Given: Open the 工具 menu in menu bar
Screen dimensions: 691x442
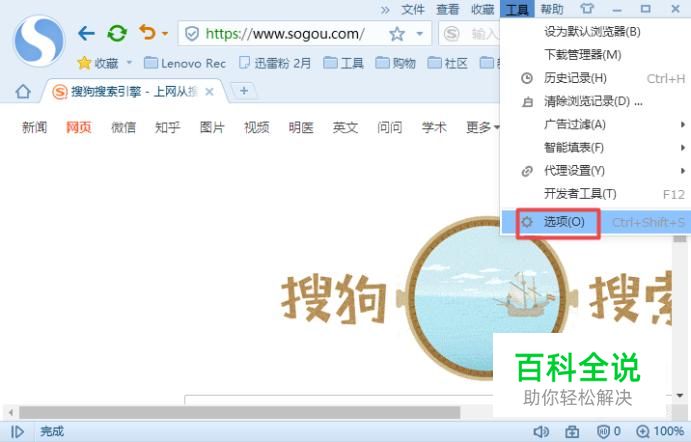Looking at the screenshot, I should 517,9.
